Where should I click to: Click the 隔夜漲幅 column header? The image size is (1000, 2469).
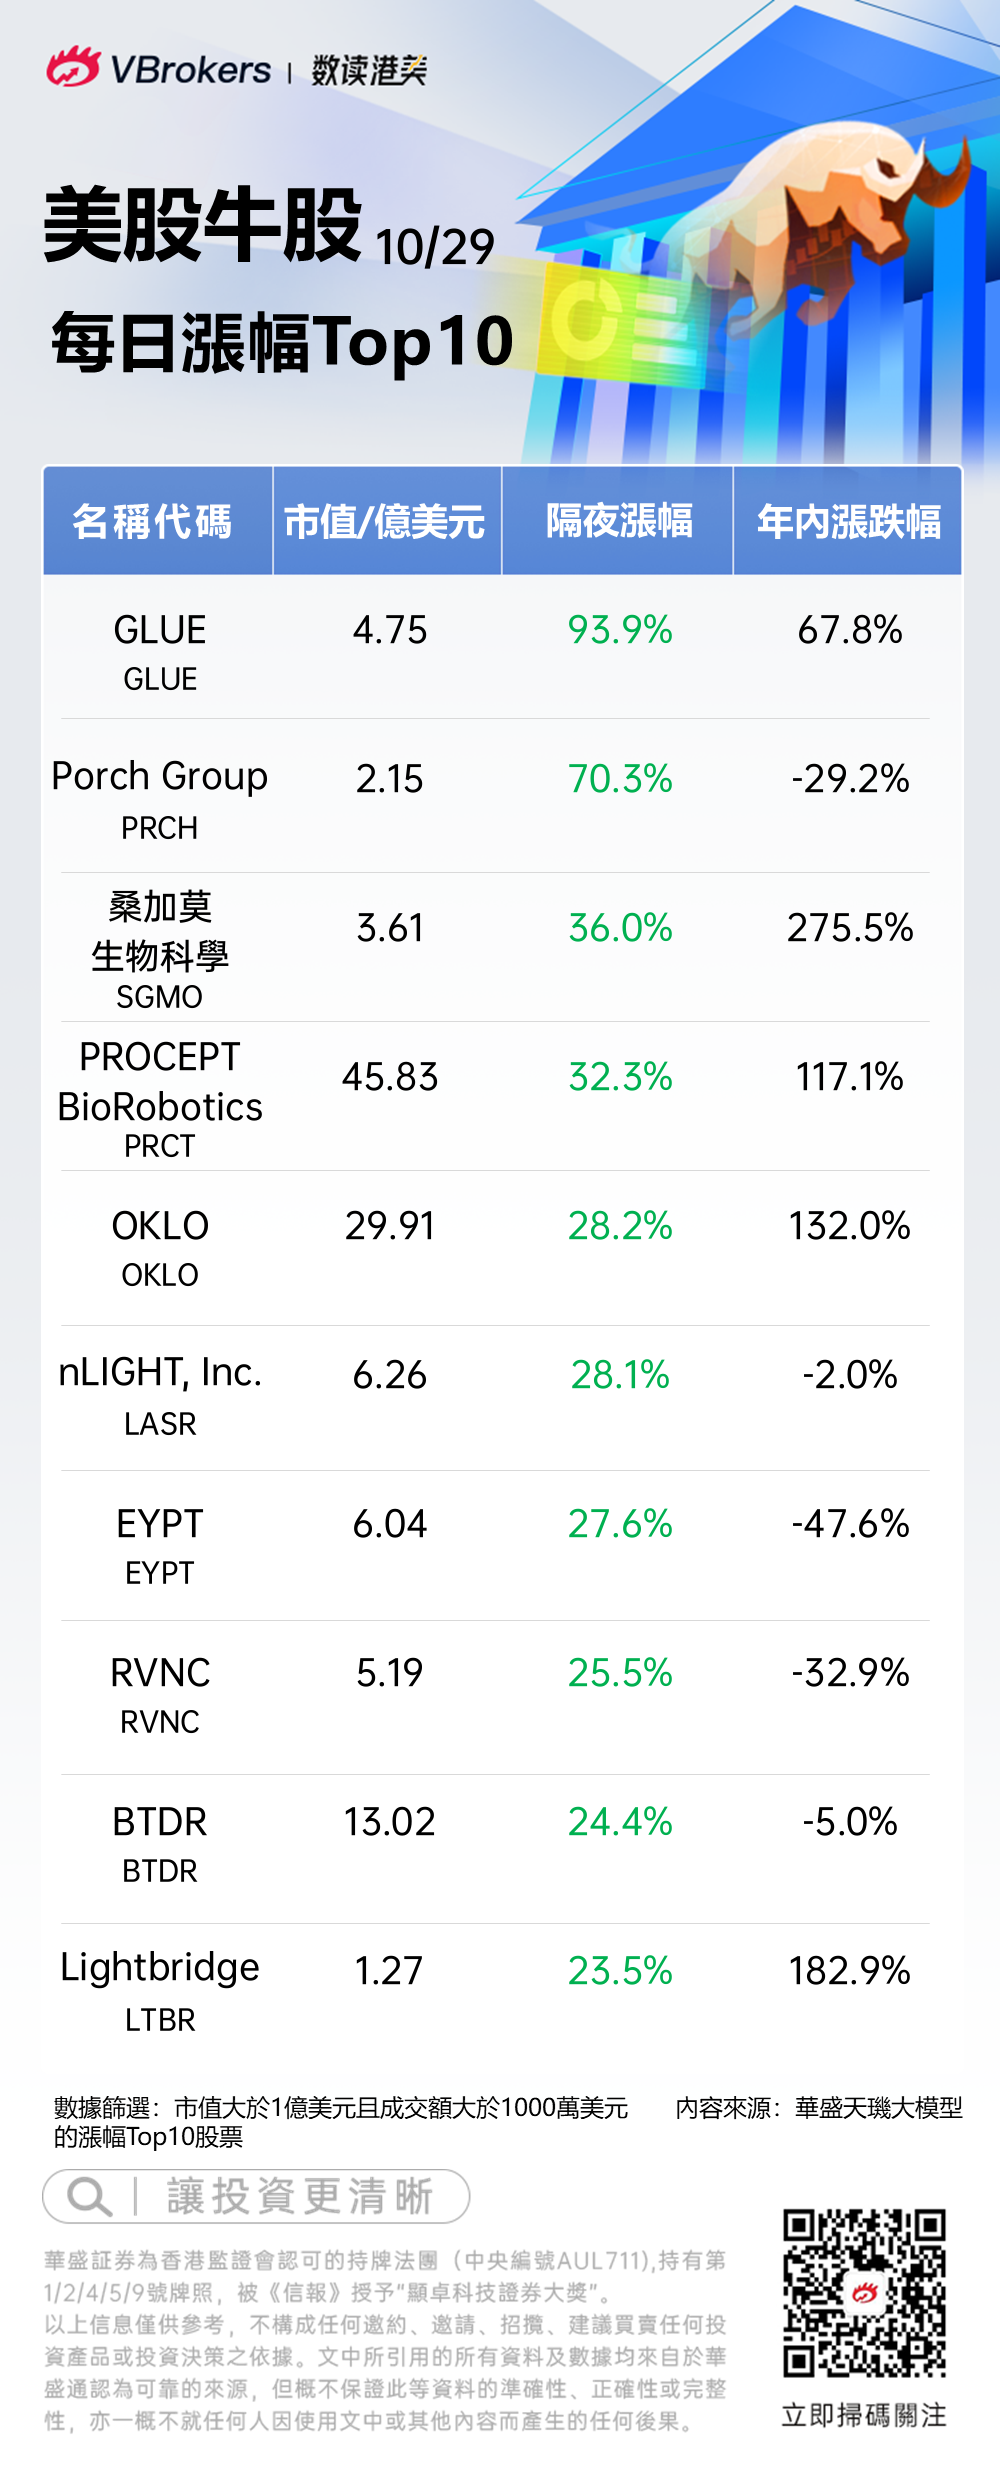pyautogui.click(x=619, y=522)
